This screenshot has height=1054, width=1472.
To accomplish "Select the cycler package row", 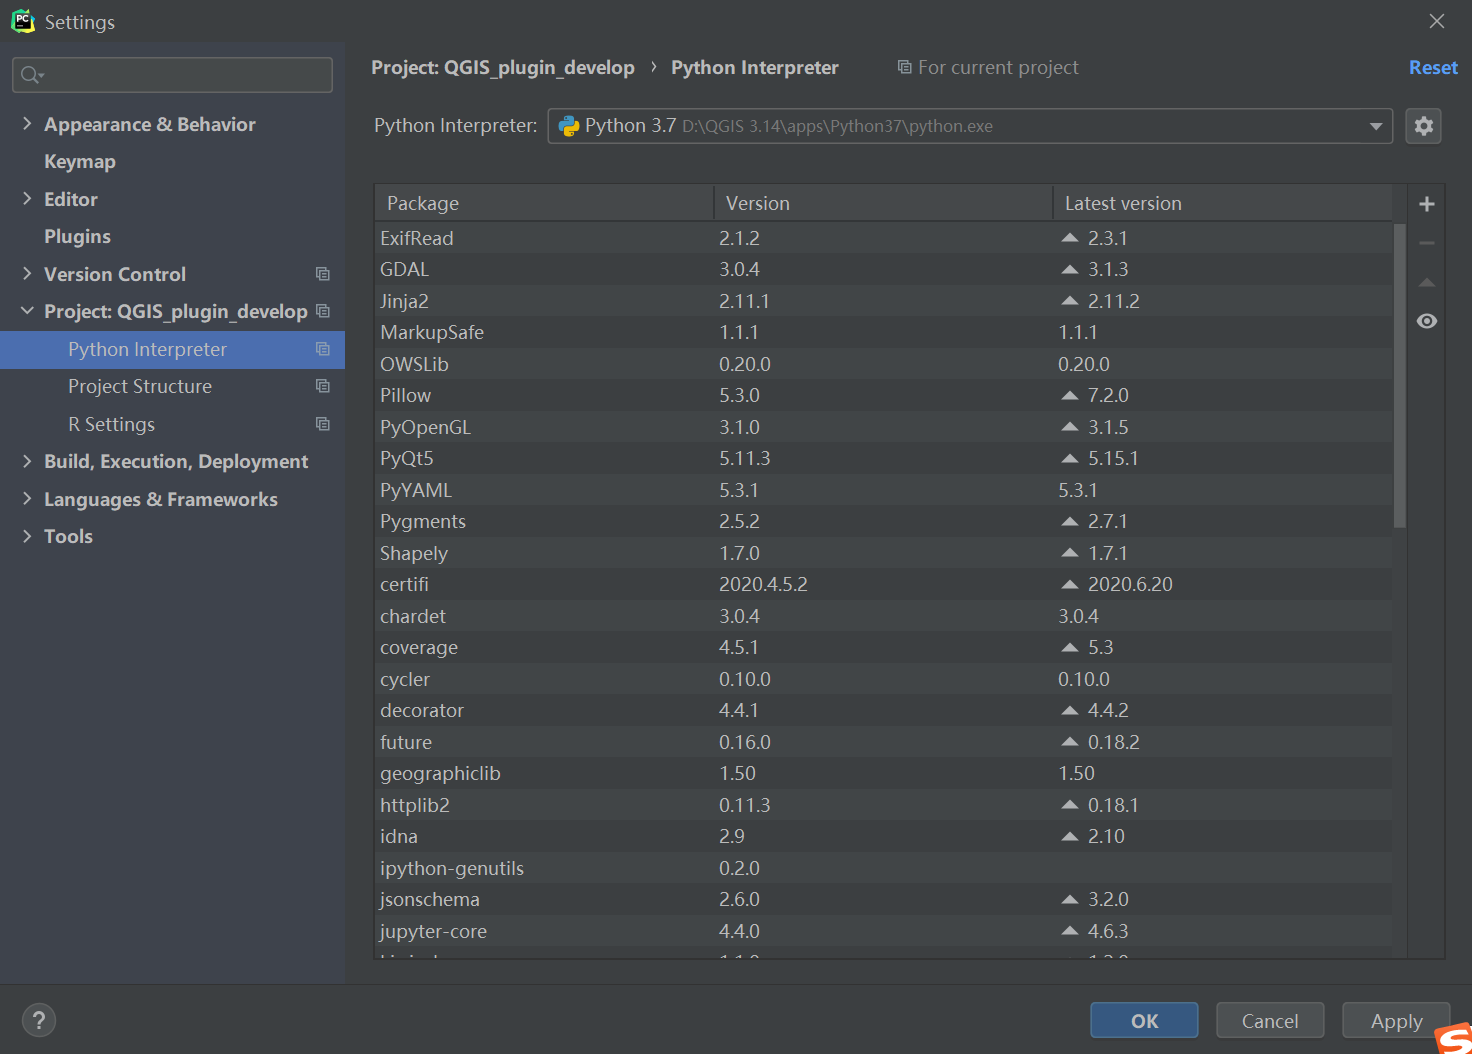I will (883, 679).
